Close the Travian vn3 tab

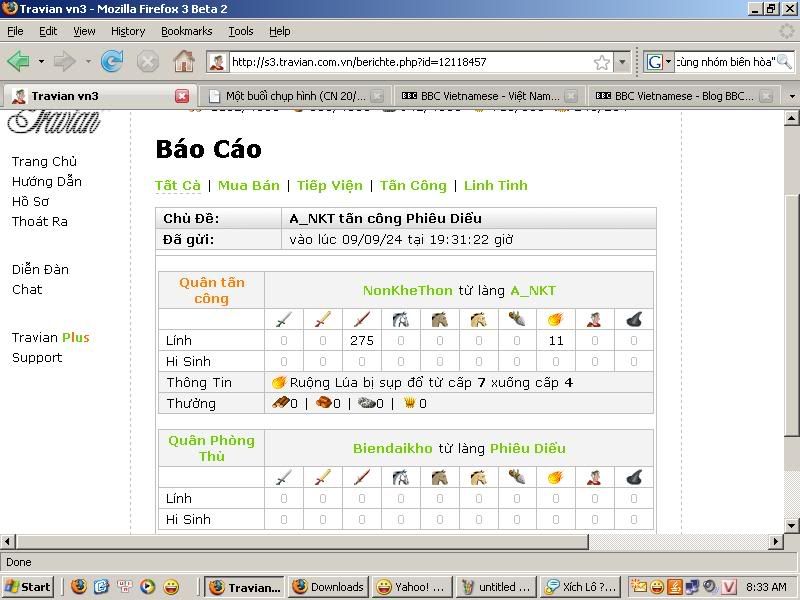(x=182, y=96)
